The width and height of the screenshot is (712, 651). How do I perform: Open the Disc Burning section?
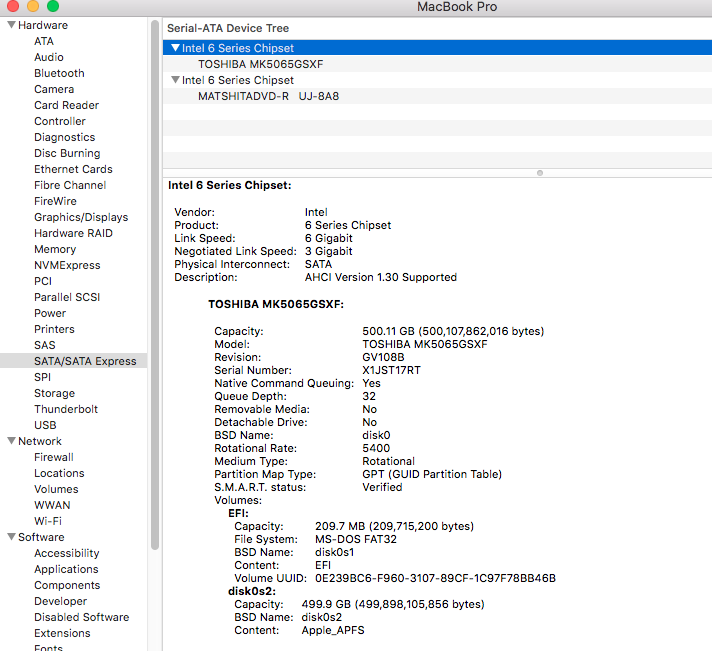(67, 153)
